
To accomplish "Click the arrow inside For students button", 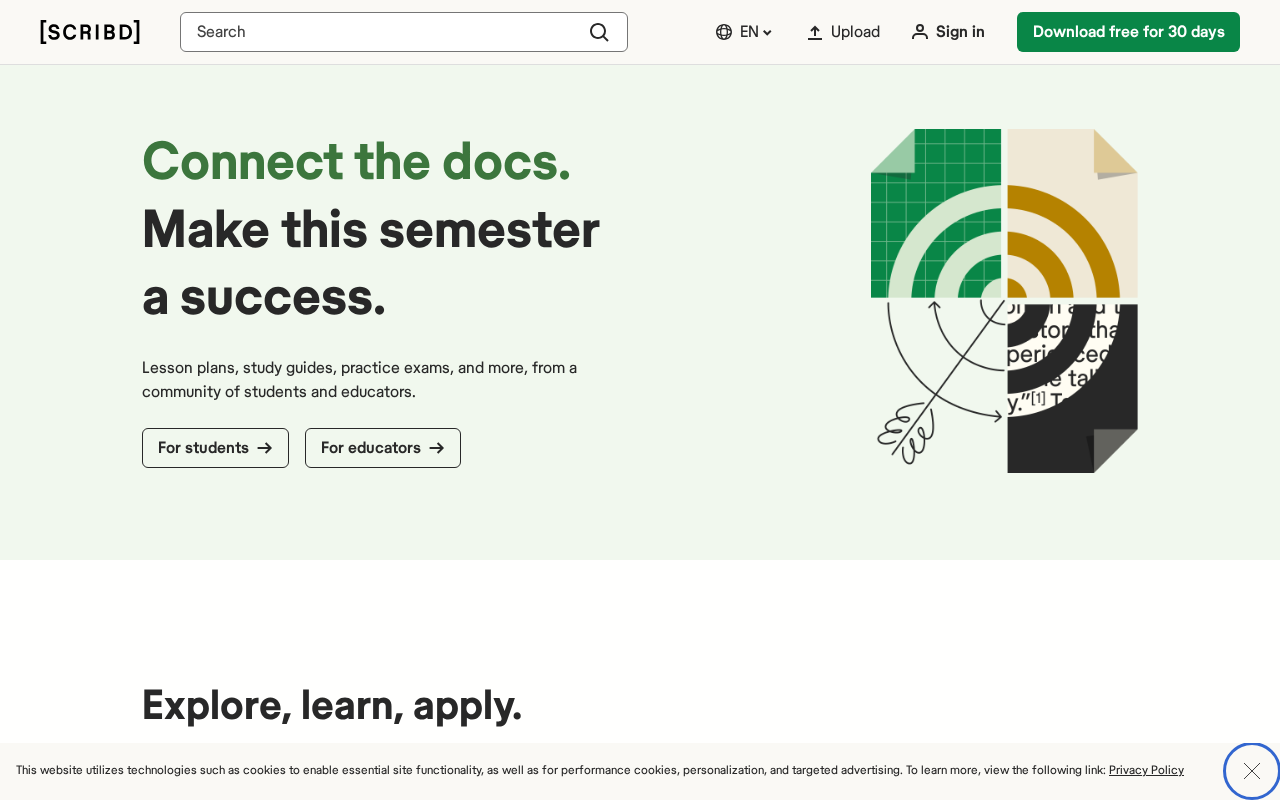I will pos(265,448).
